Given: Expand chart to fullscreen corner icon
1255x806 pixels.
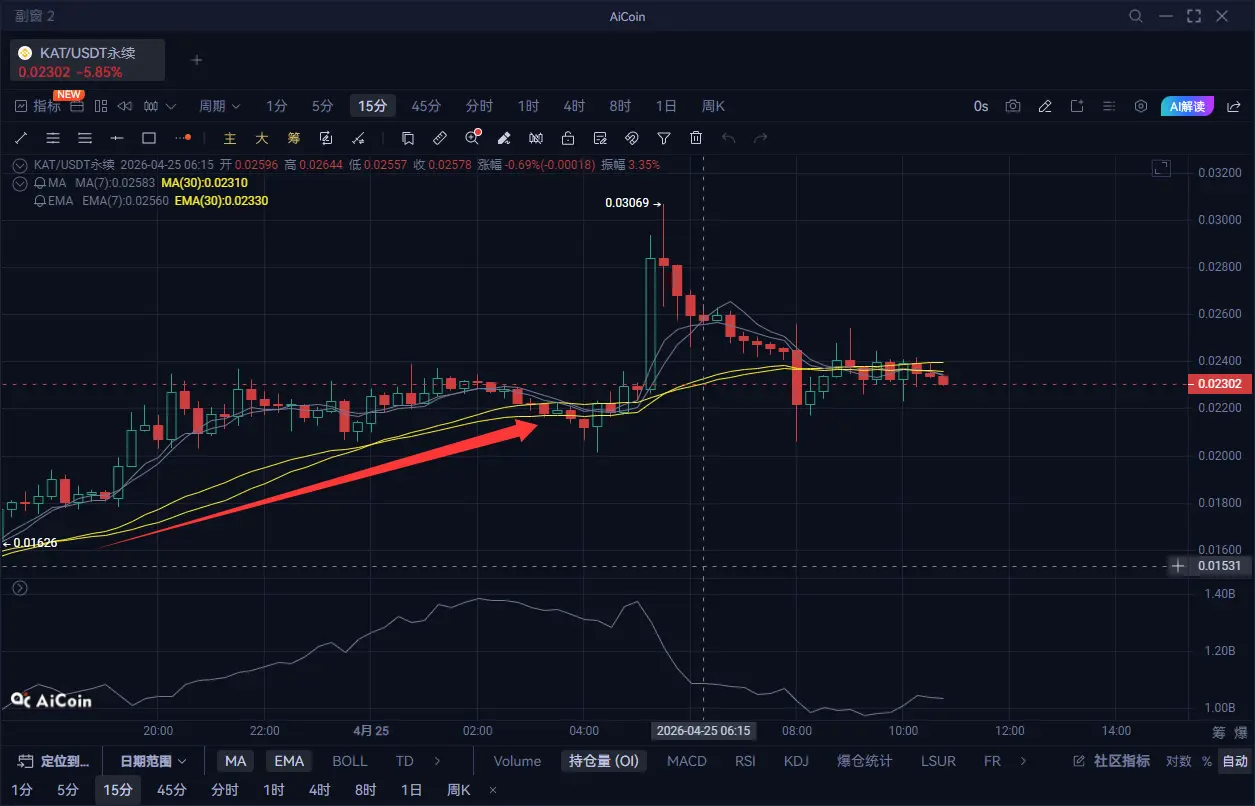Looking at the screenshot, I should 1161,168.
